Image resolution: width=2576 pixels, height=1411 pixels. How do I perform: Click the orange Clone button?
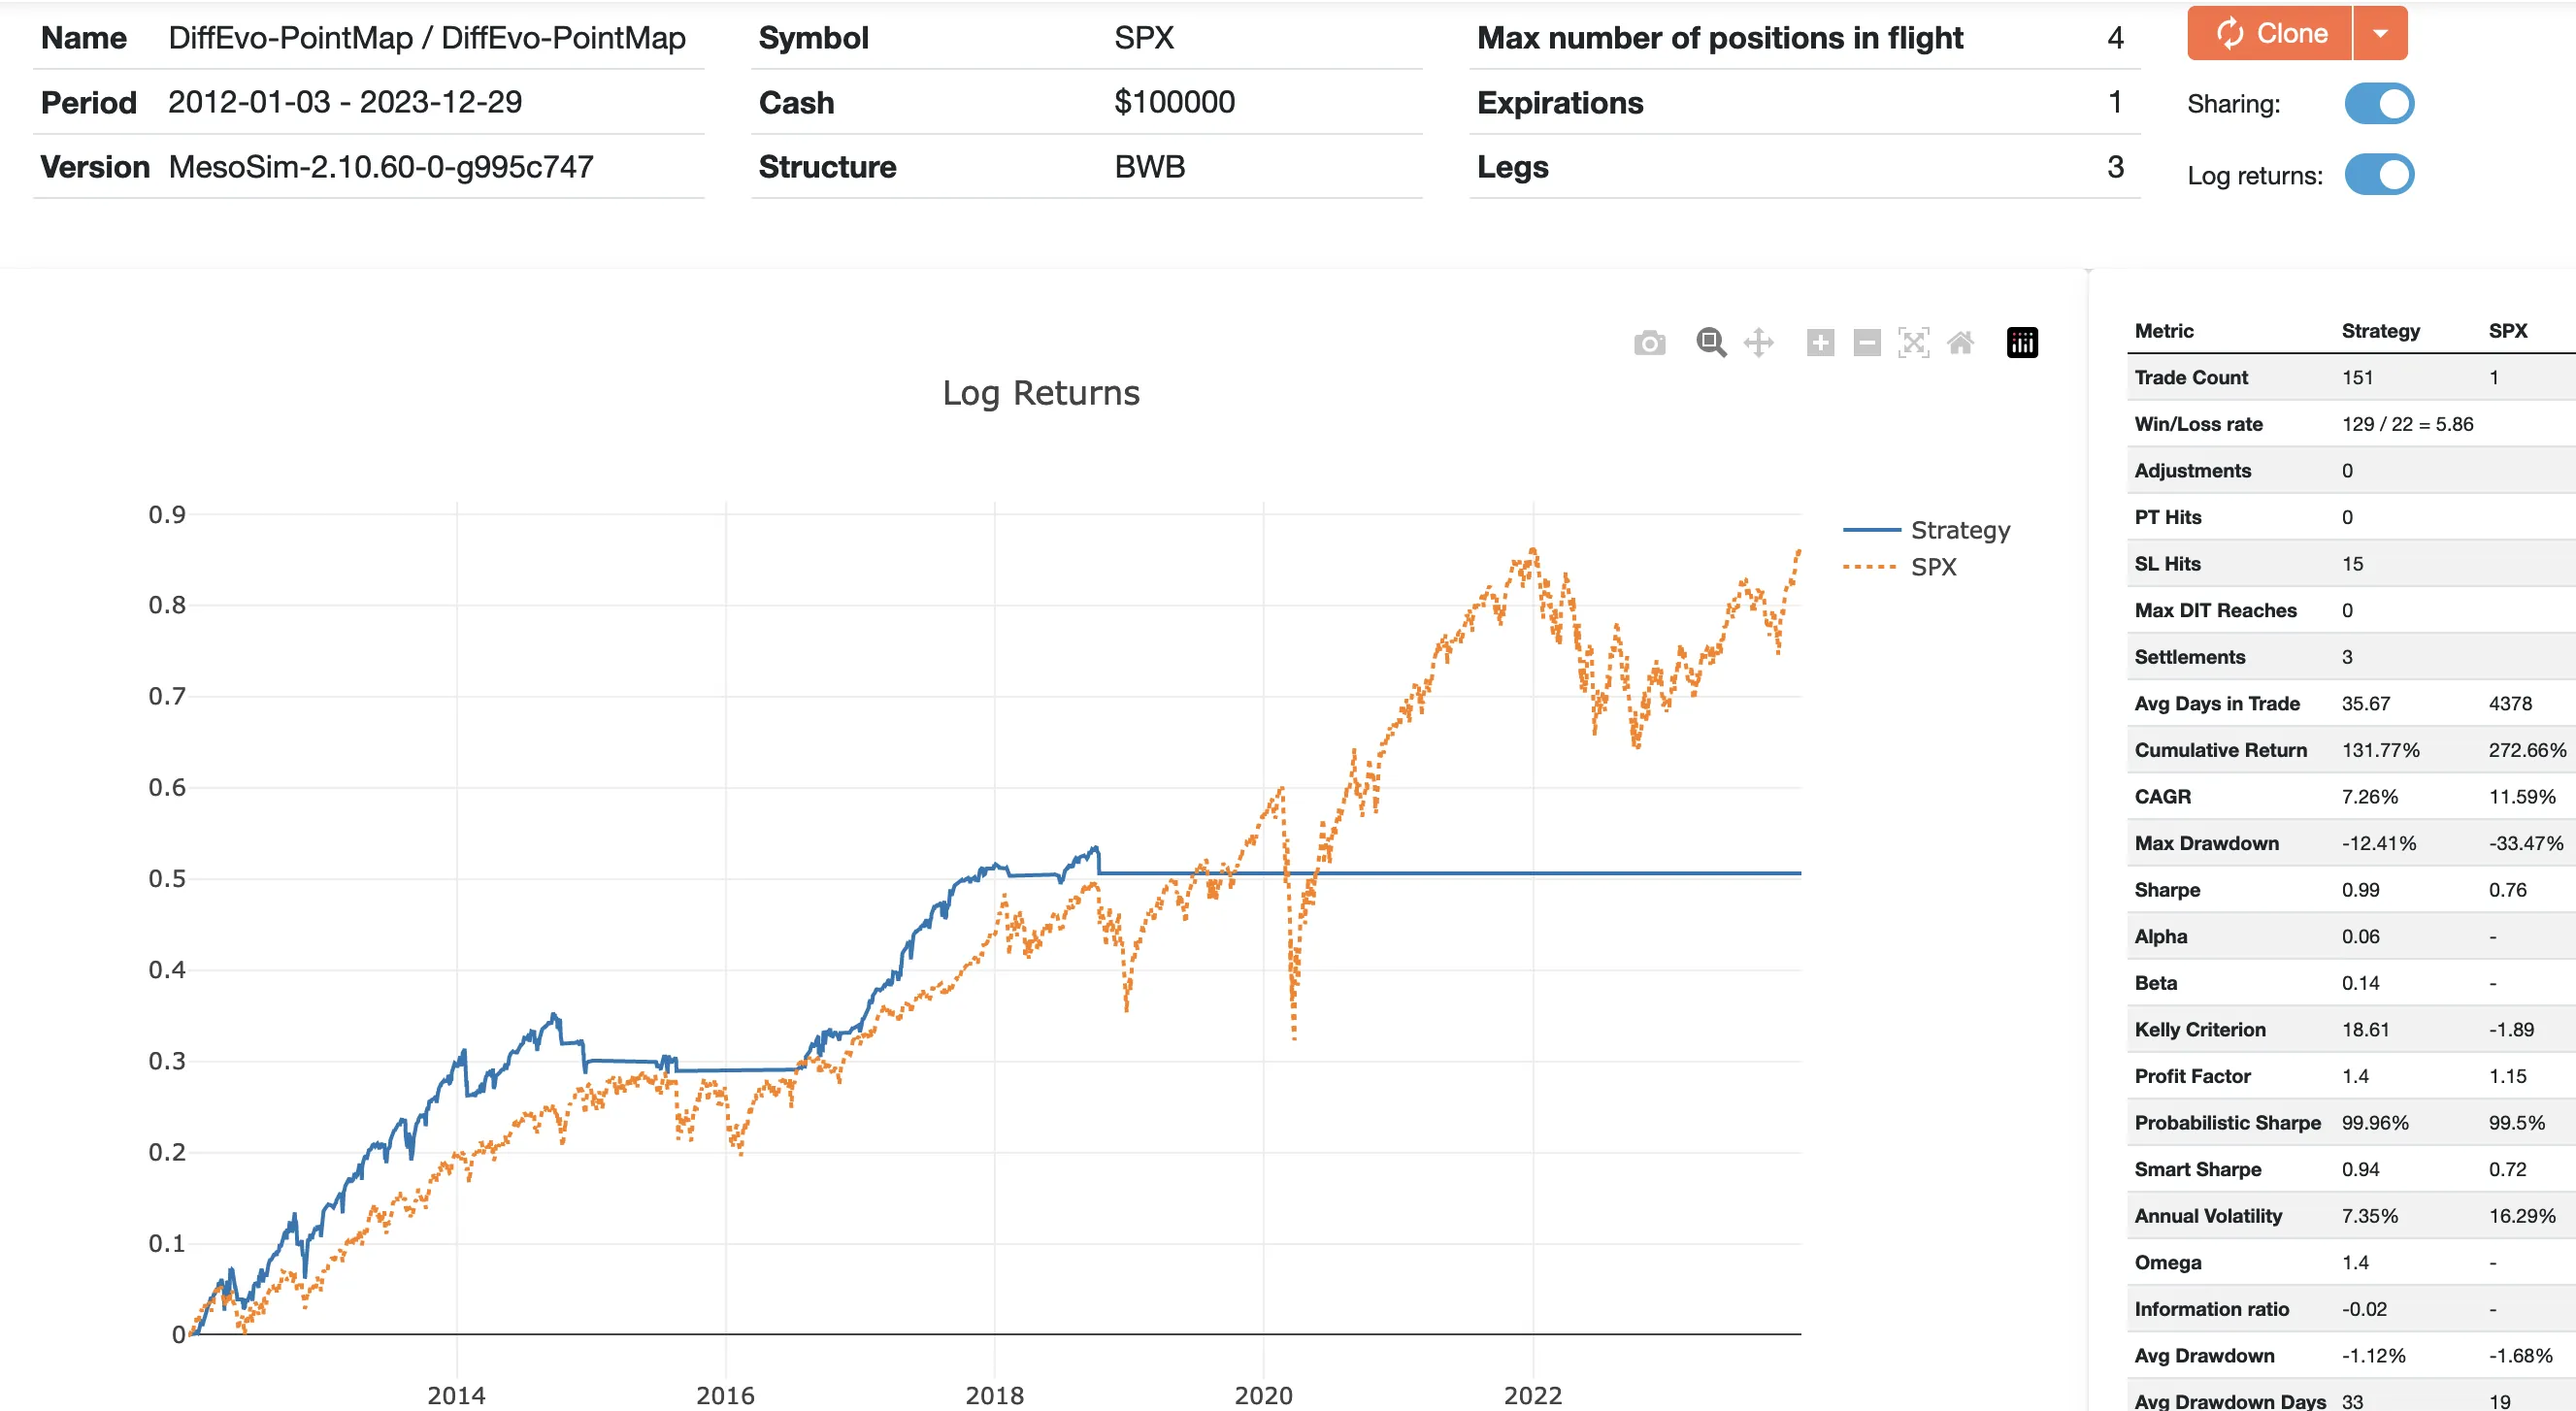coord(2270,34)
